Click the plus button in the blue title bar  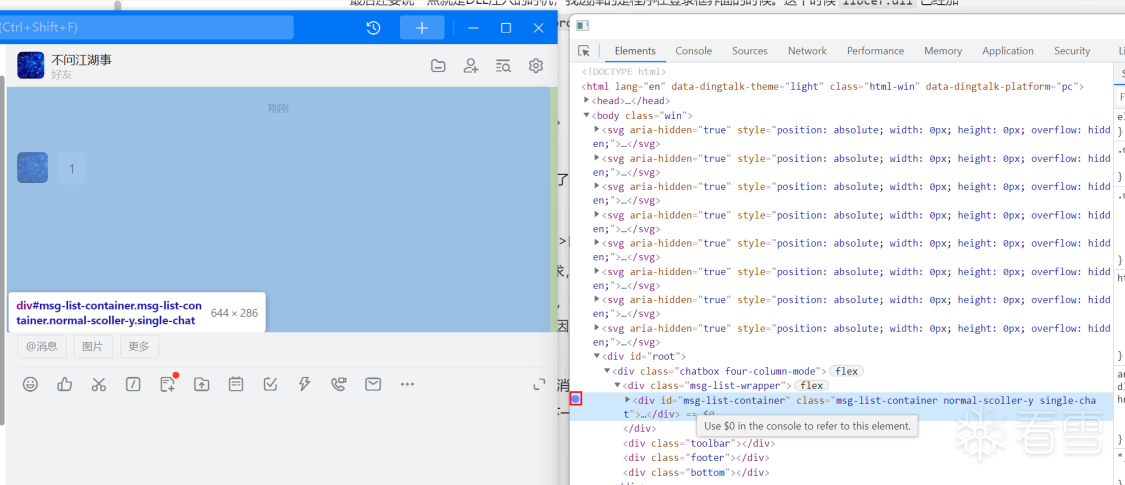[422, 28]
